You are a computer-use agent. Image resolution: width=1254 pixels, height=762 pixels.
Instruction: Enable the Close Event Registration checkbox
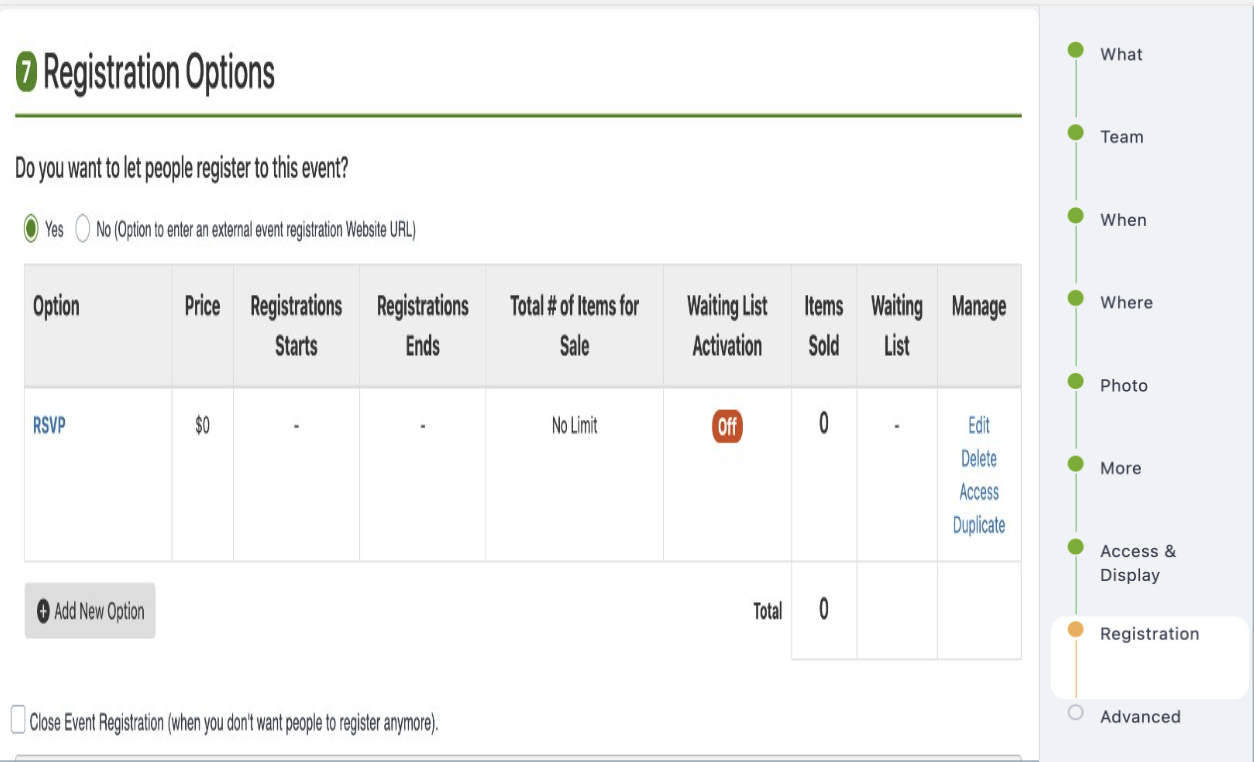(x=16, y=715)
